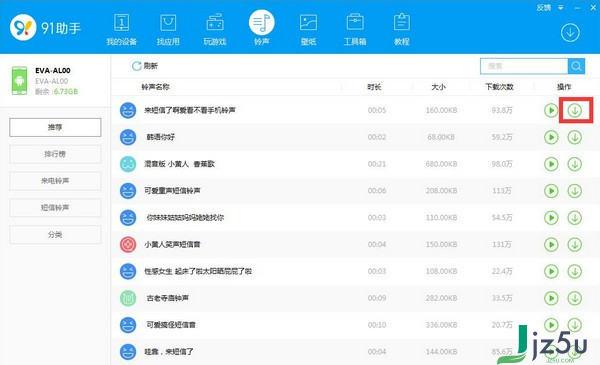Image resolution: width=600 pixels, height=365 pixels.
Task: Play the 00:03 110.00KB ringtone
Action: 551,218
